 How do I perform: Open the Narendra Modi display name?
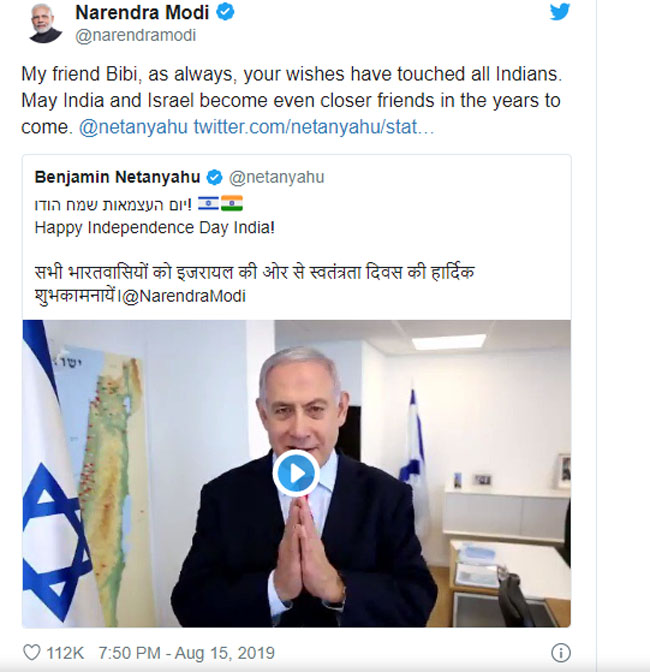pyautogui.click(x=144, y=13)
